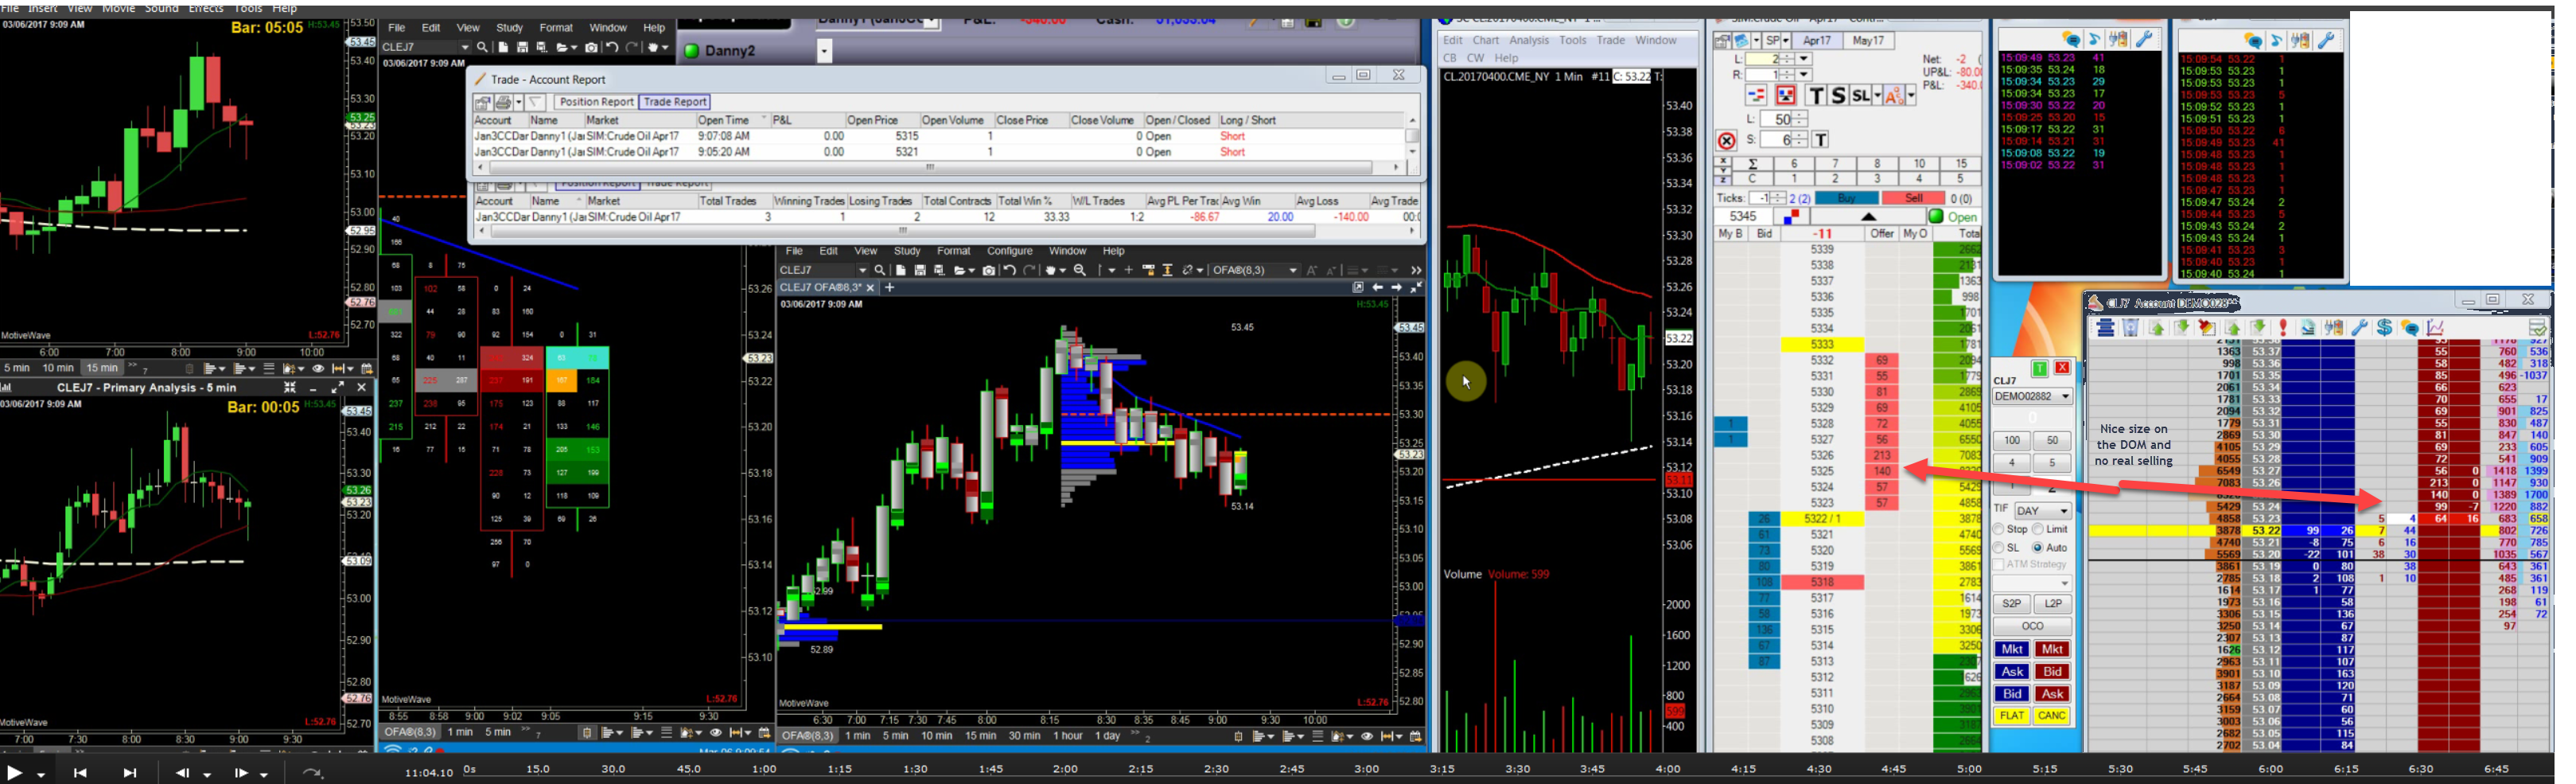Open Configure menu in OFA chart window

(x=1009, y=251)
